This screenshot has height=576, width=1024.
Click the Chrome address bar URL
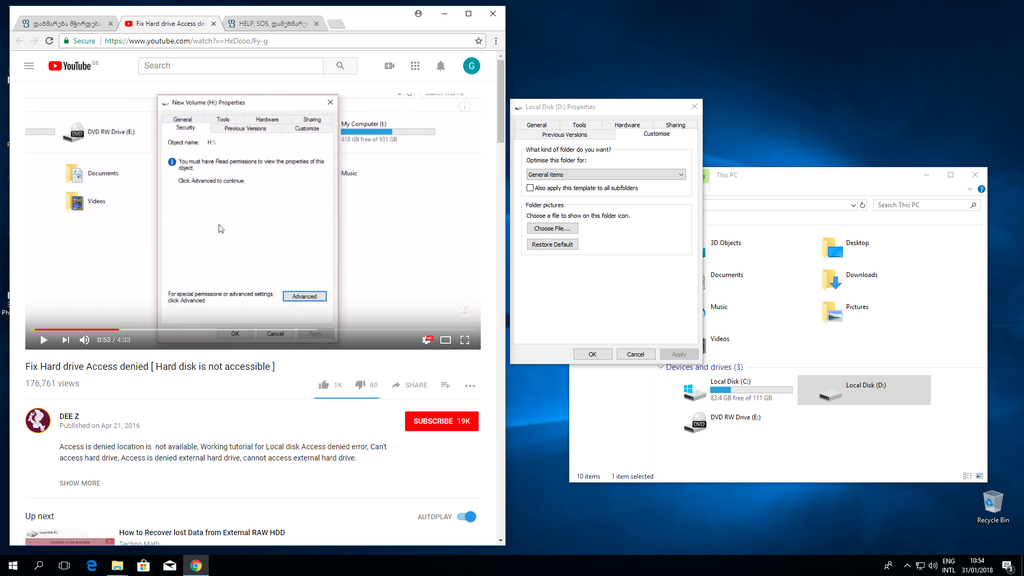coord(186,40)
